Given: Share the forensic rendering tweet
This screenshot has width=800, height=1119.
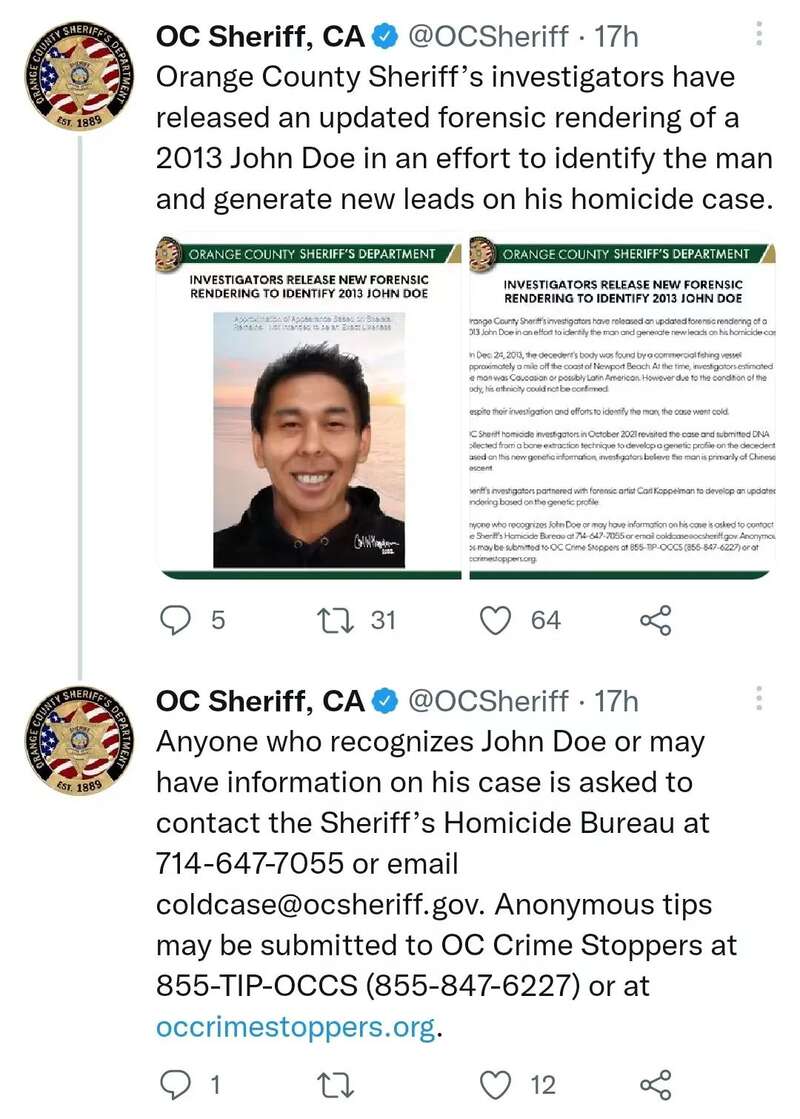Looking at the screenshot, I should point(654,621).
